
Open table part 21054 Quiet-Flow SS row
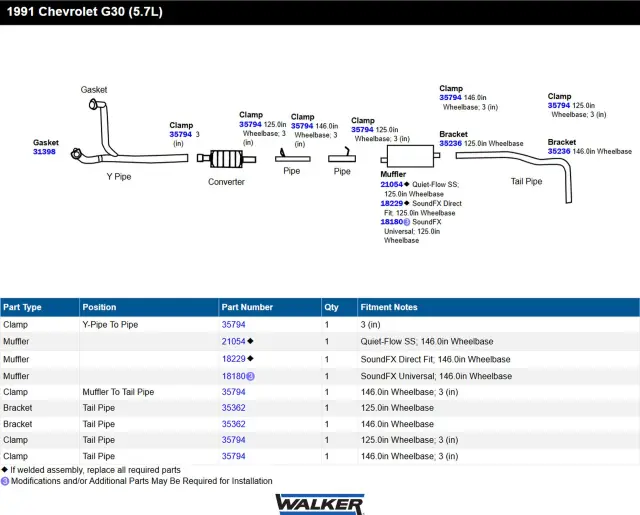[233, 342]
